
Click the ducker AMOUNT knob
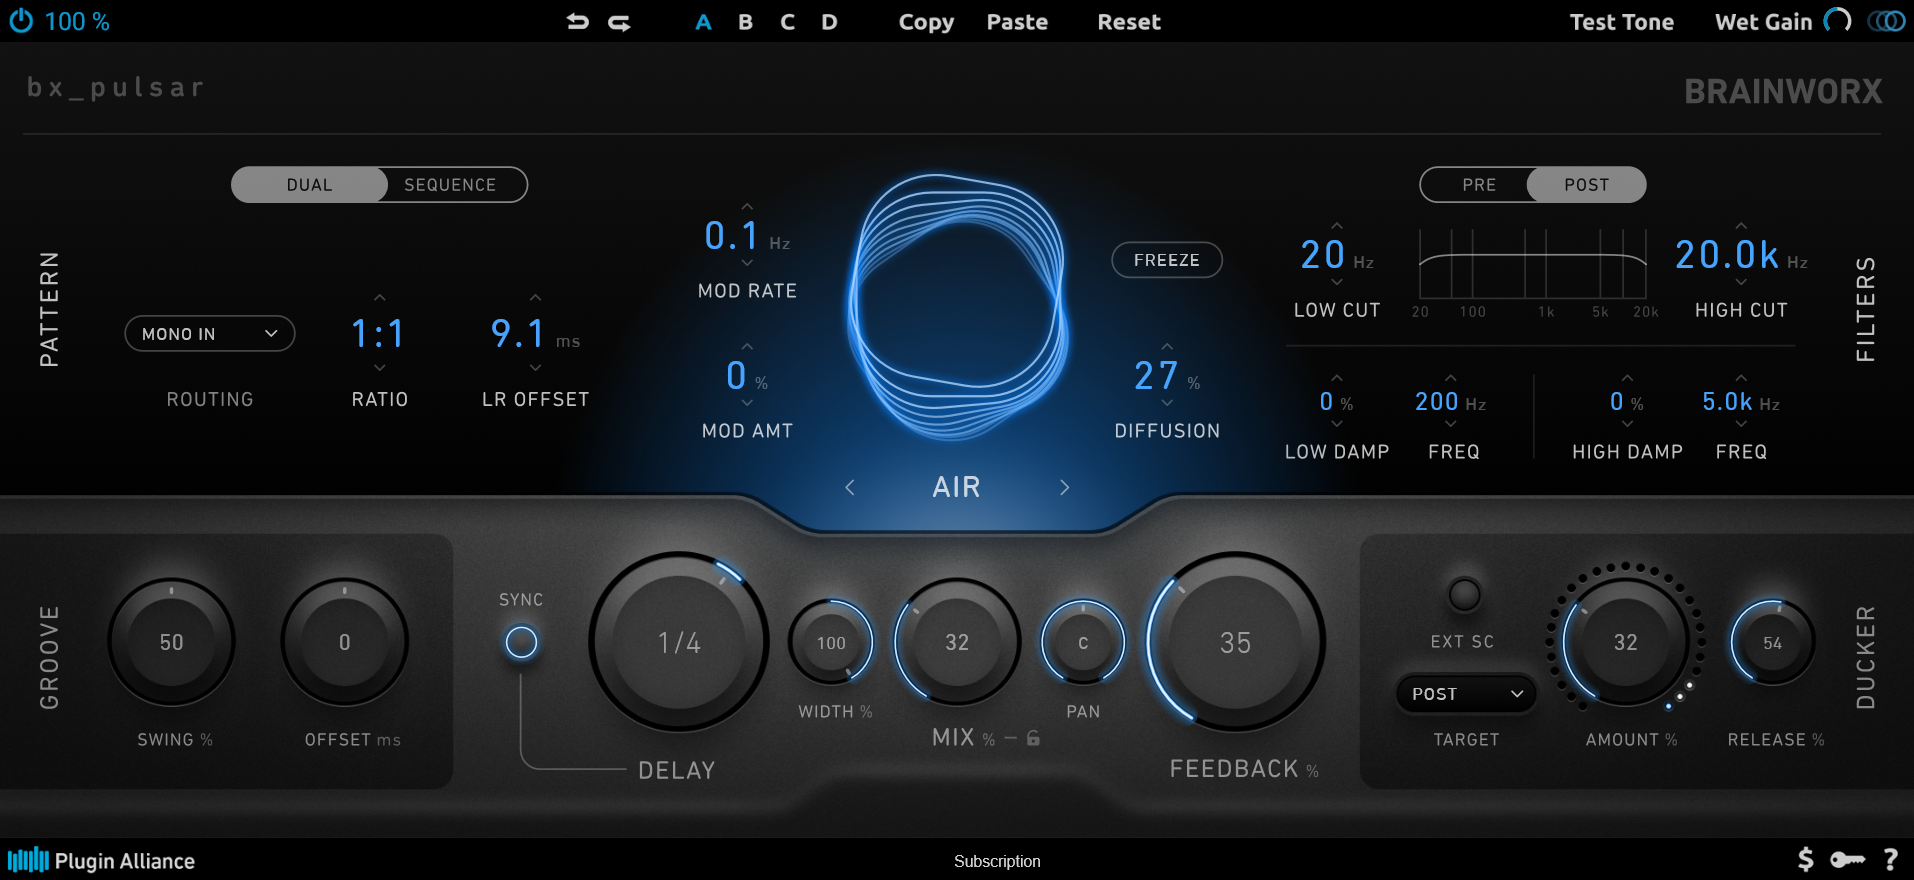1626,642
